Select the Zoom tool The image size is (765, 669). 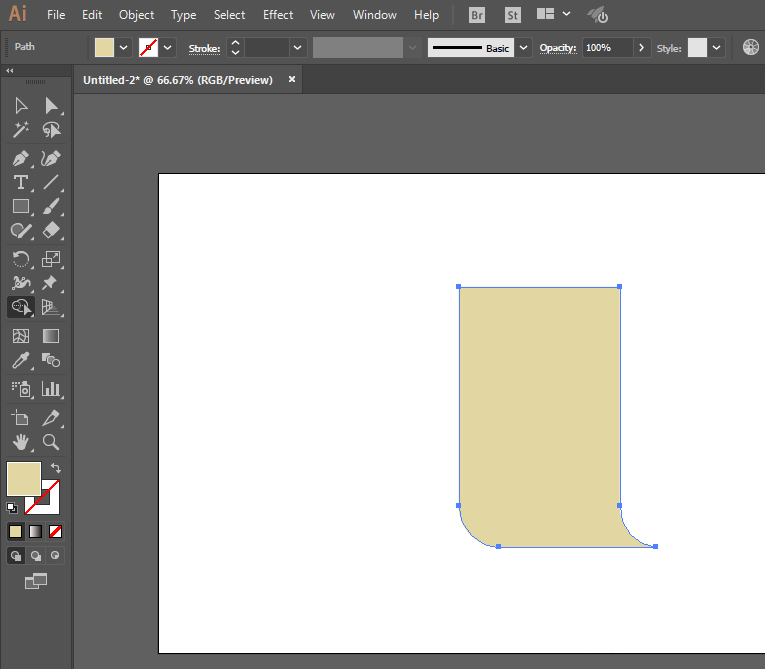coord(51,442)
